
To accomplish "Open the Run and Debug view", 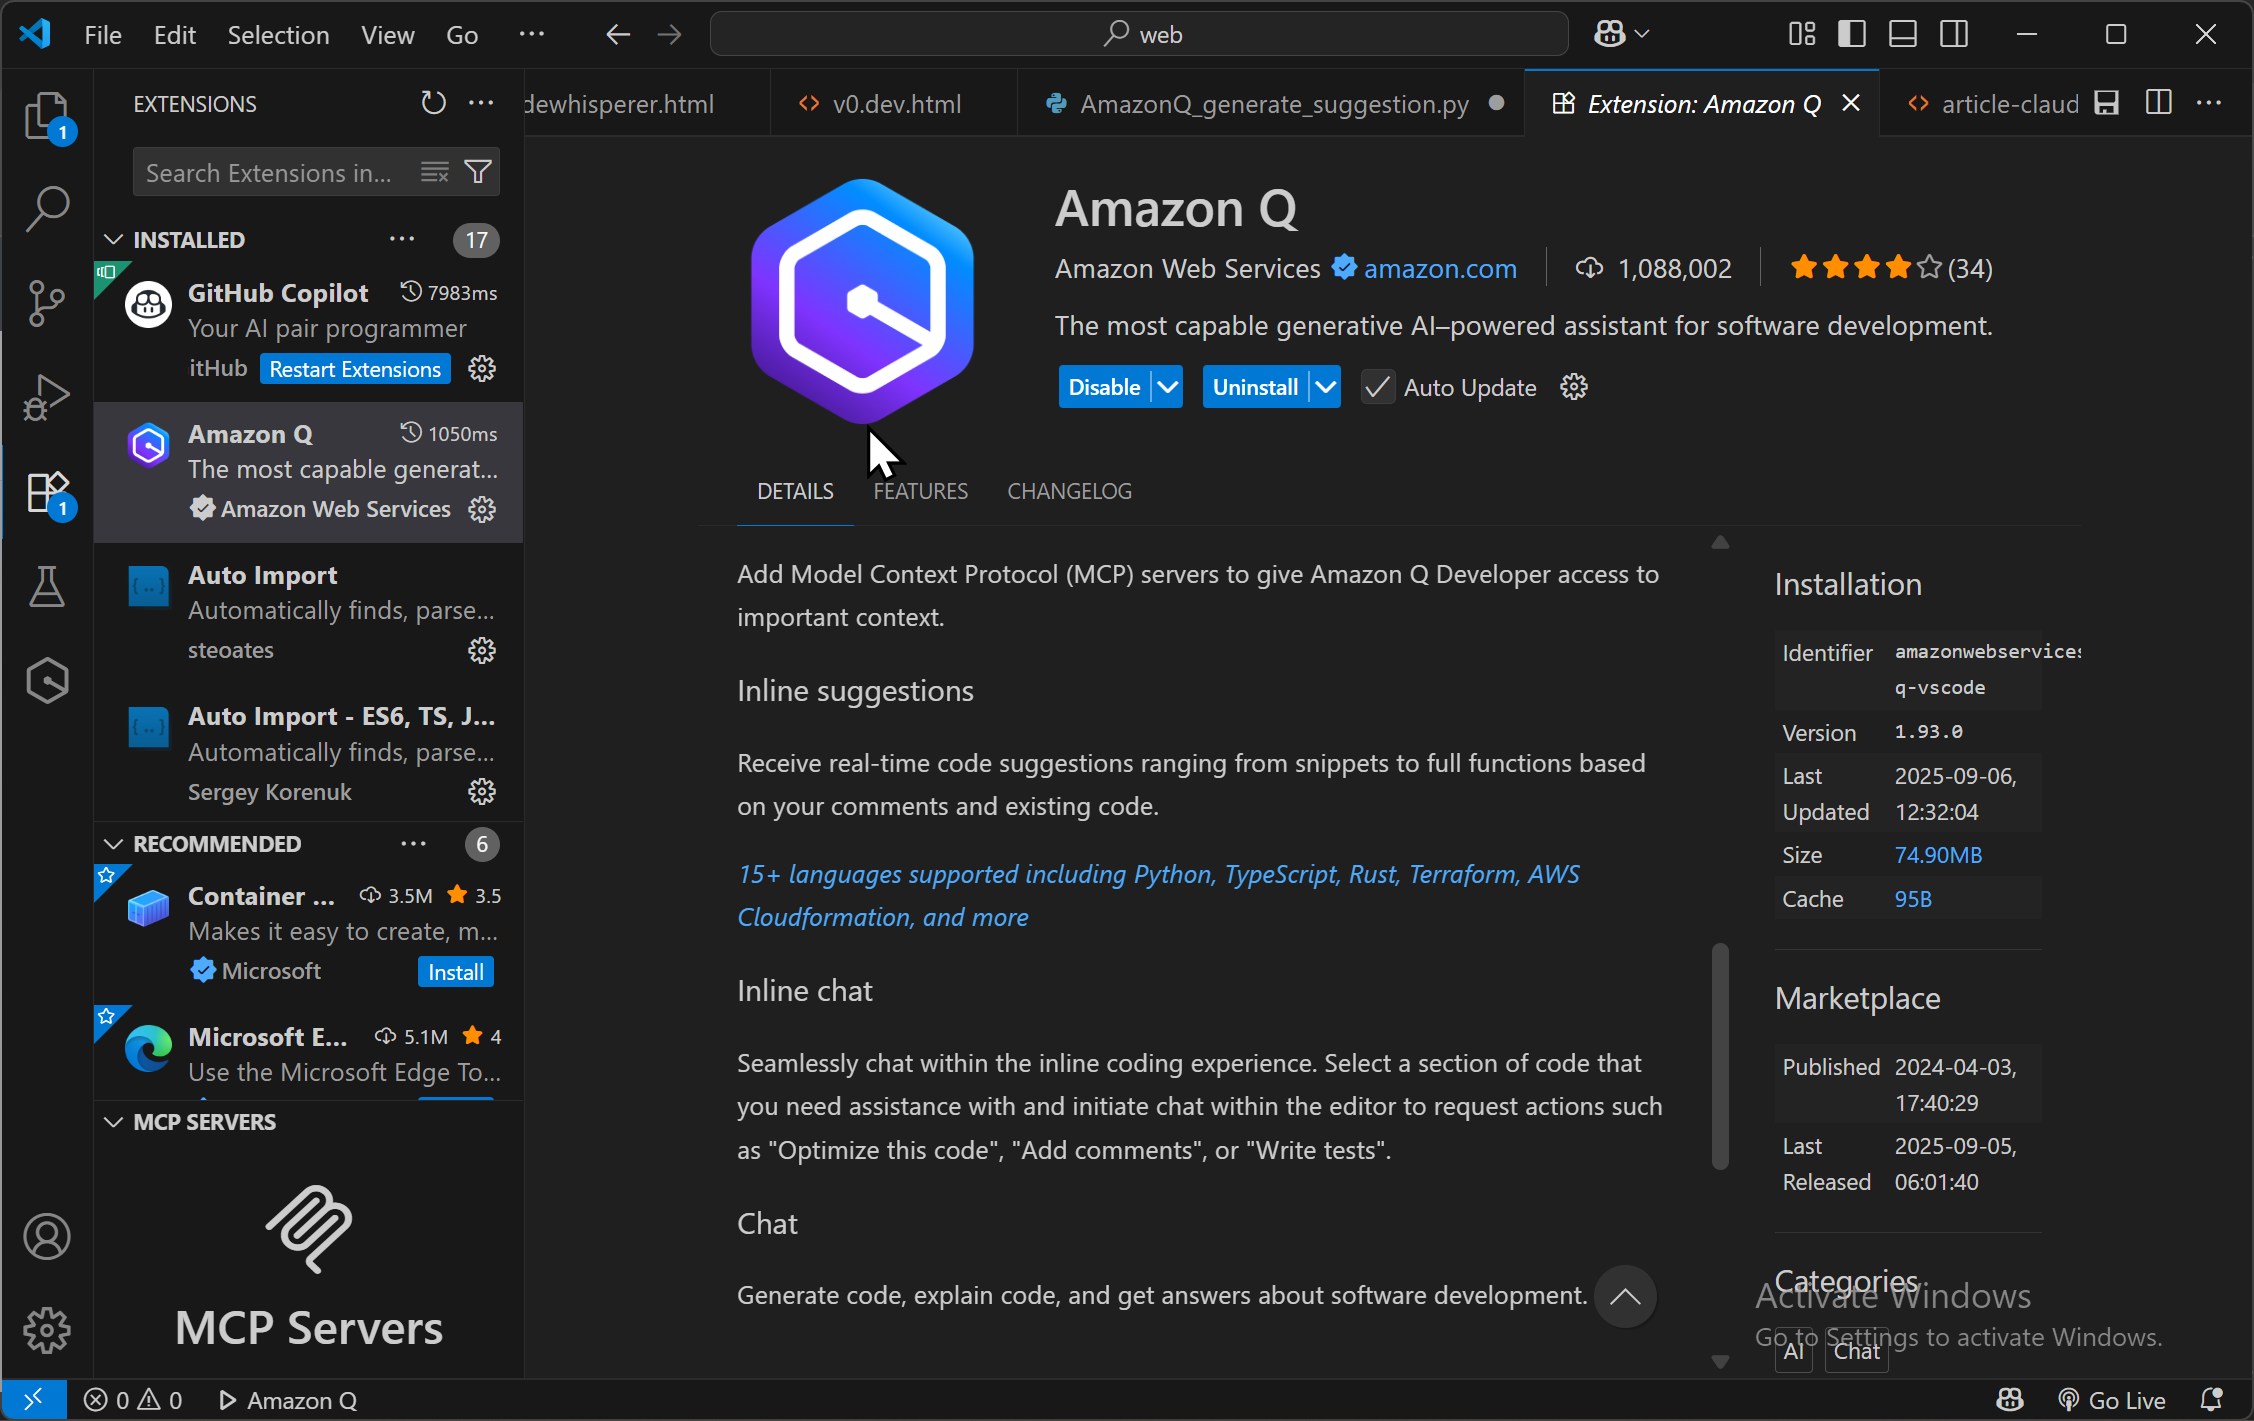I will click(46, 397).
